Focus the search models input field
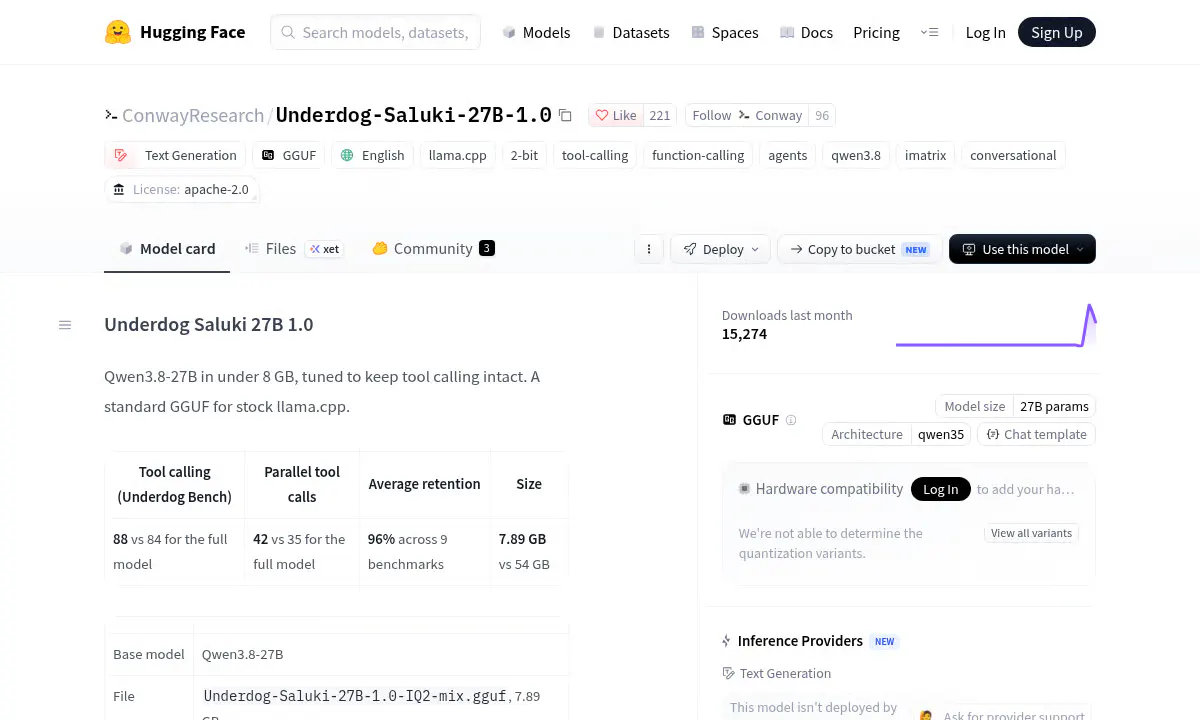 [375, 32]
